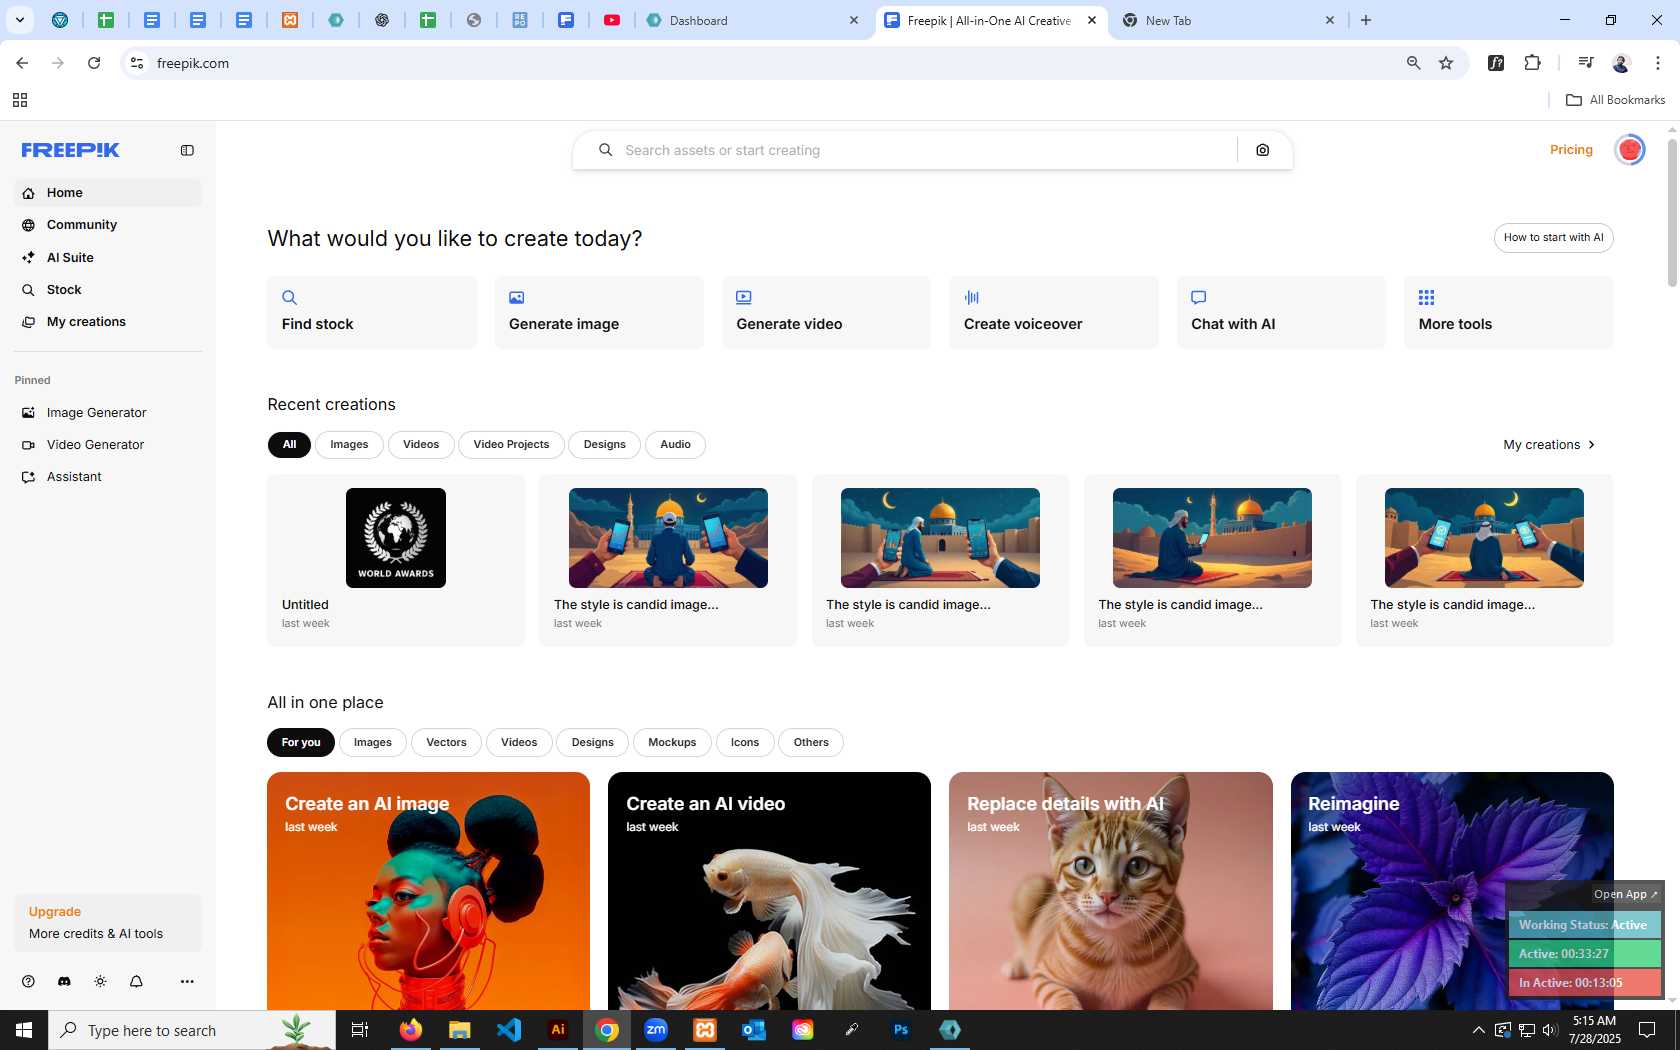Open Chrome extensions puzzle icon
The width and height of the screenshot is (1680, 1050).
pos(1532,63)
